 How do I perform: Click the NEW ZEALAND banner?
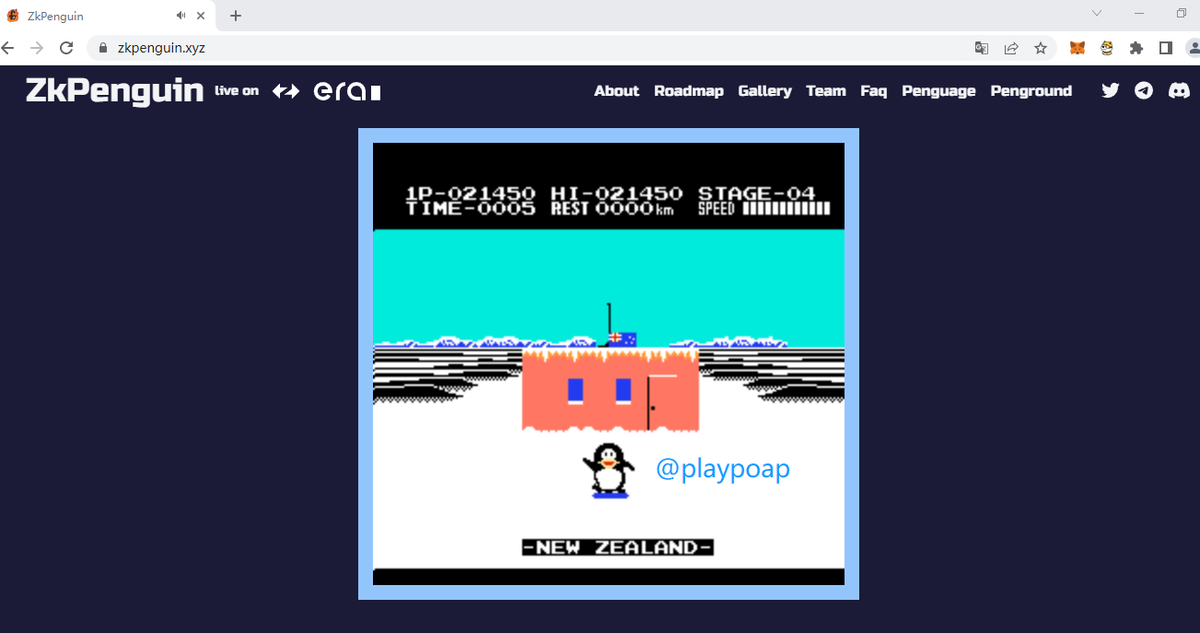pyautogui.click(x=617, y=547)
